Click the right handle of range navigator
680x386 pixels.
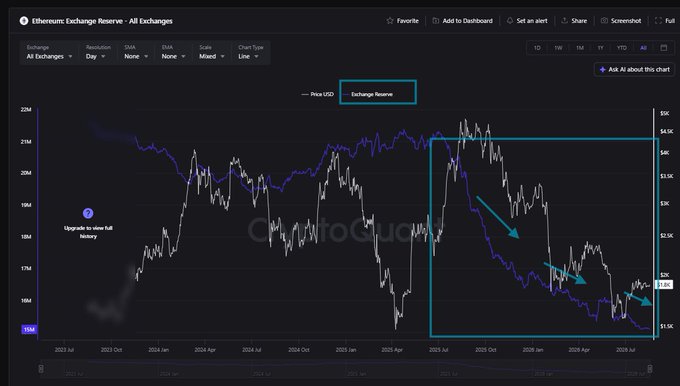[x=650, y=369]
